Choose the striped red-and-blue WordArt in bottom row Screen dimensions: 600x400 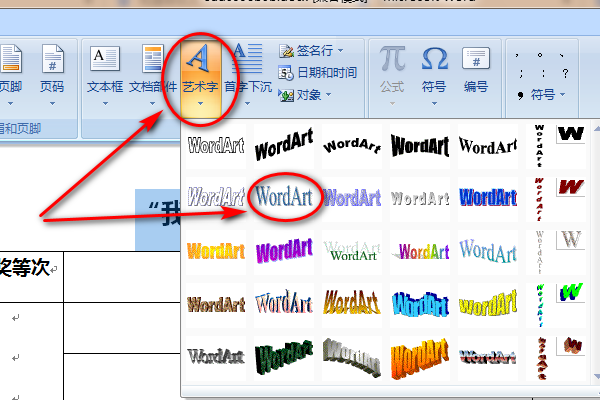click(488, 358)
